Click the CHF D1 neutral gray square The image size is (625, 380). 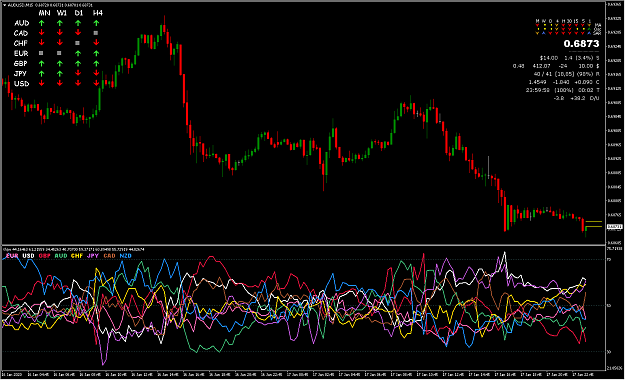coord(77,43)
